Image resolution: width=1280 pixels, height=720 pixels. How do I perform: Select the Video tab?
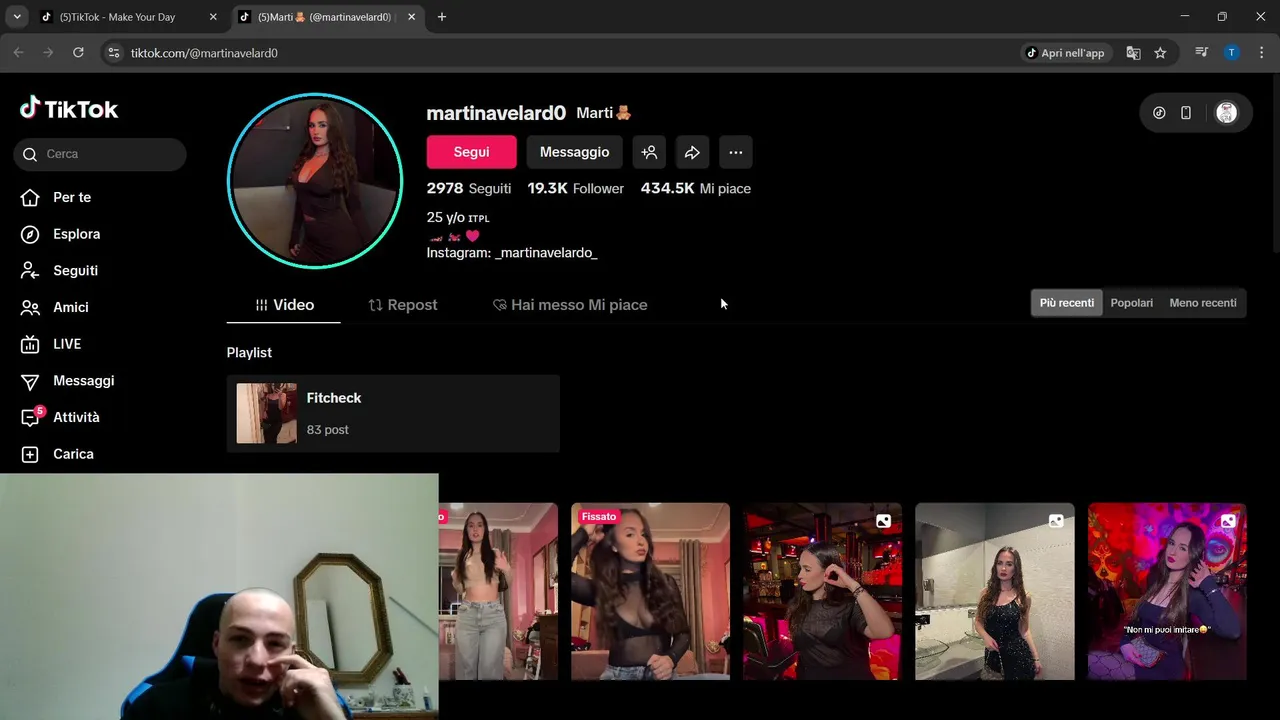[x=284, y=305]
